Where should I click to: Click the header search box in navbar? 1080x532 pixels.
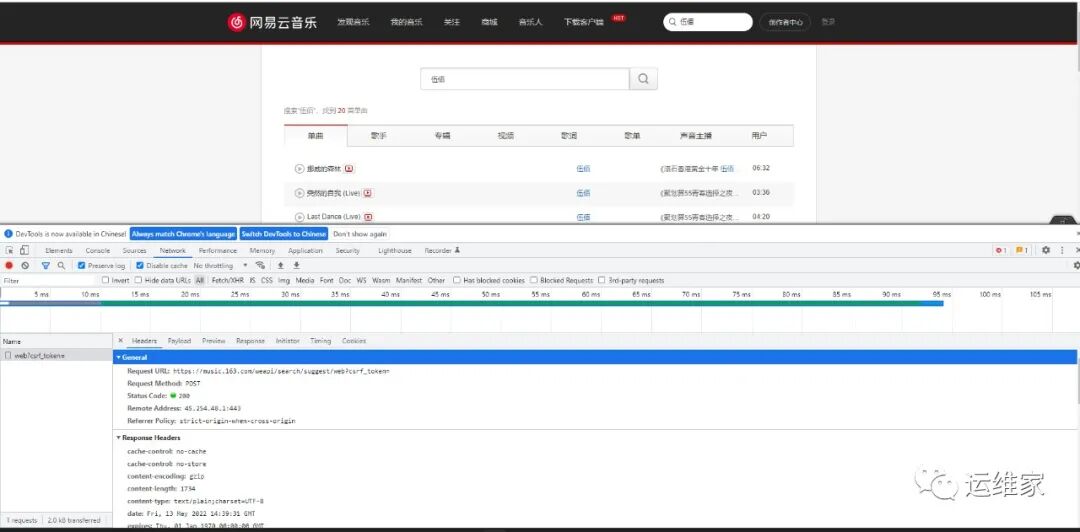(x=708, y=22)
